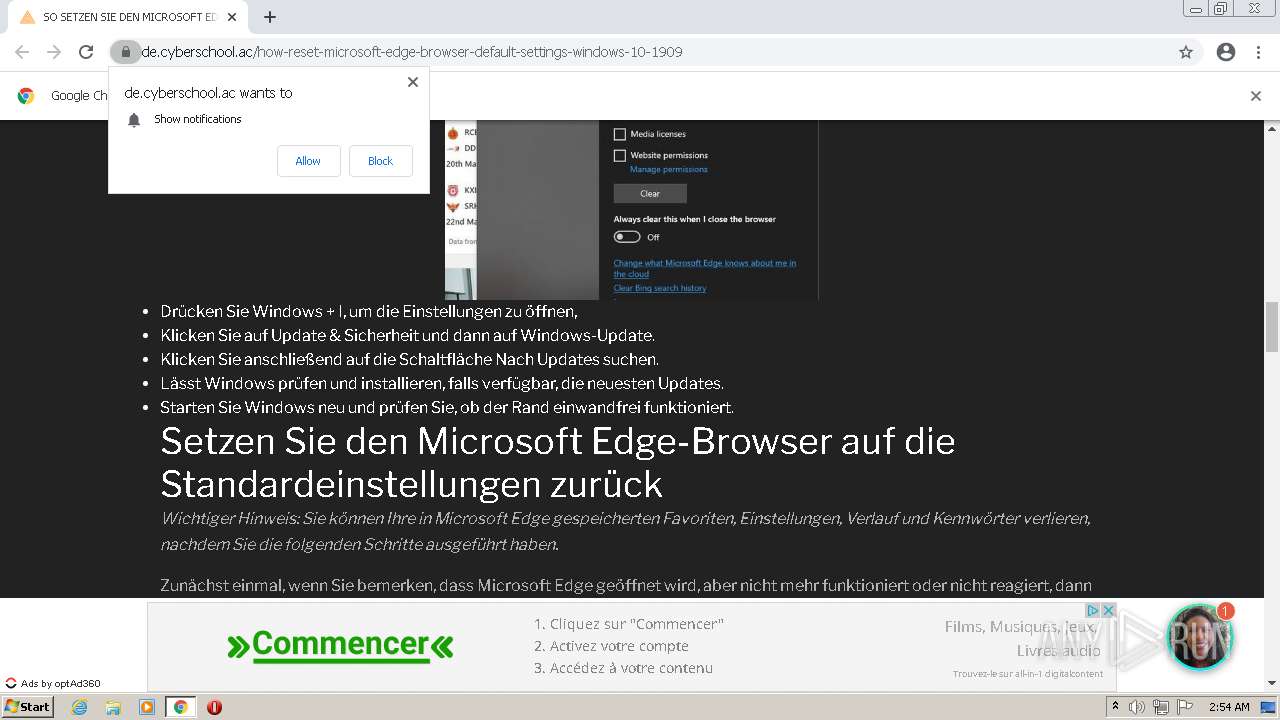Viewport: 1280px width, 720px height.
Task: Close the current browser tab
Action: coord(232,17)
